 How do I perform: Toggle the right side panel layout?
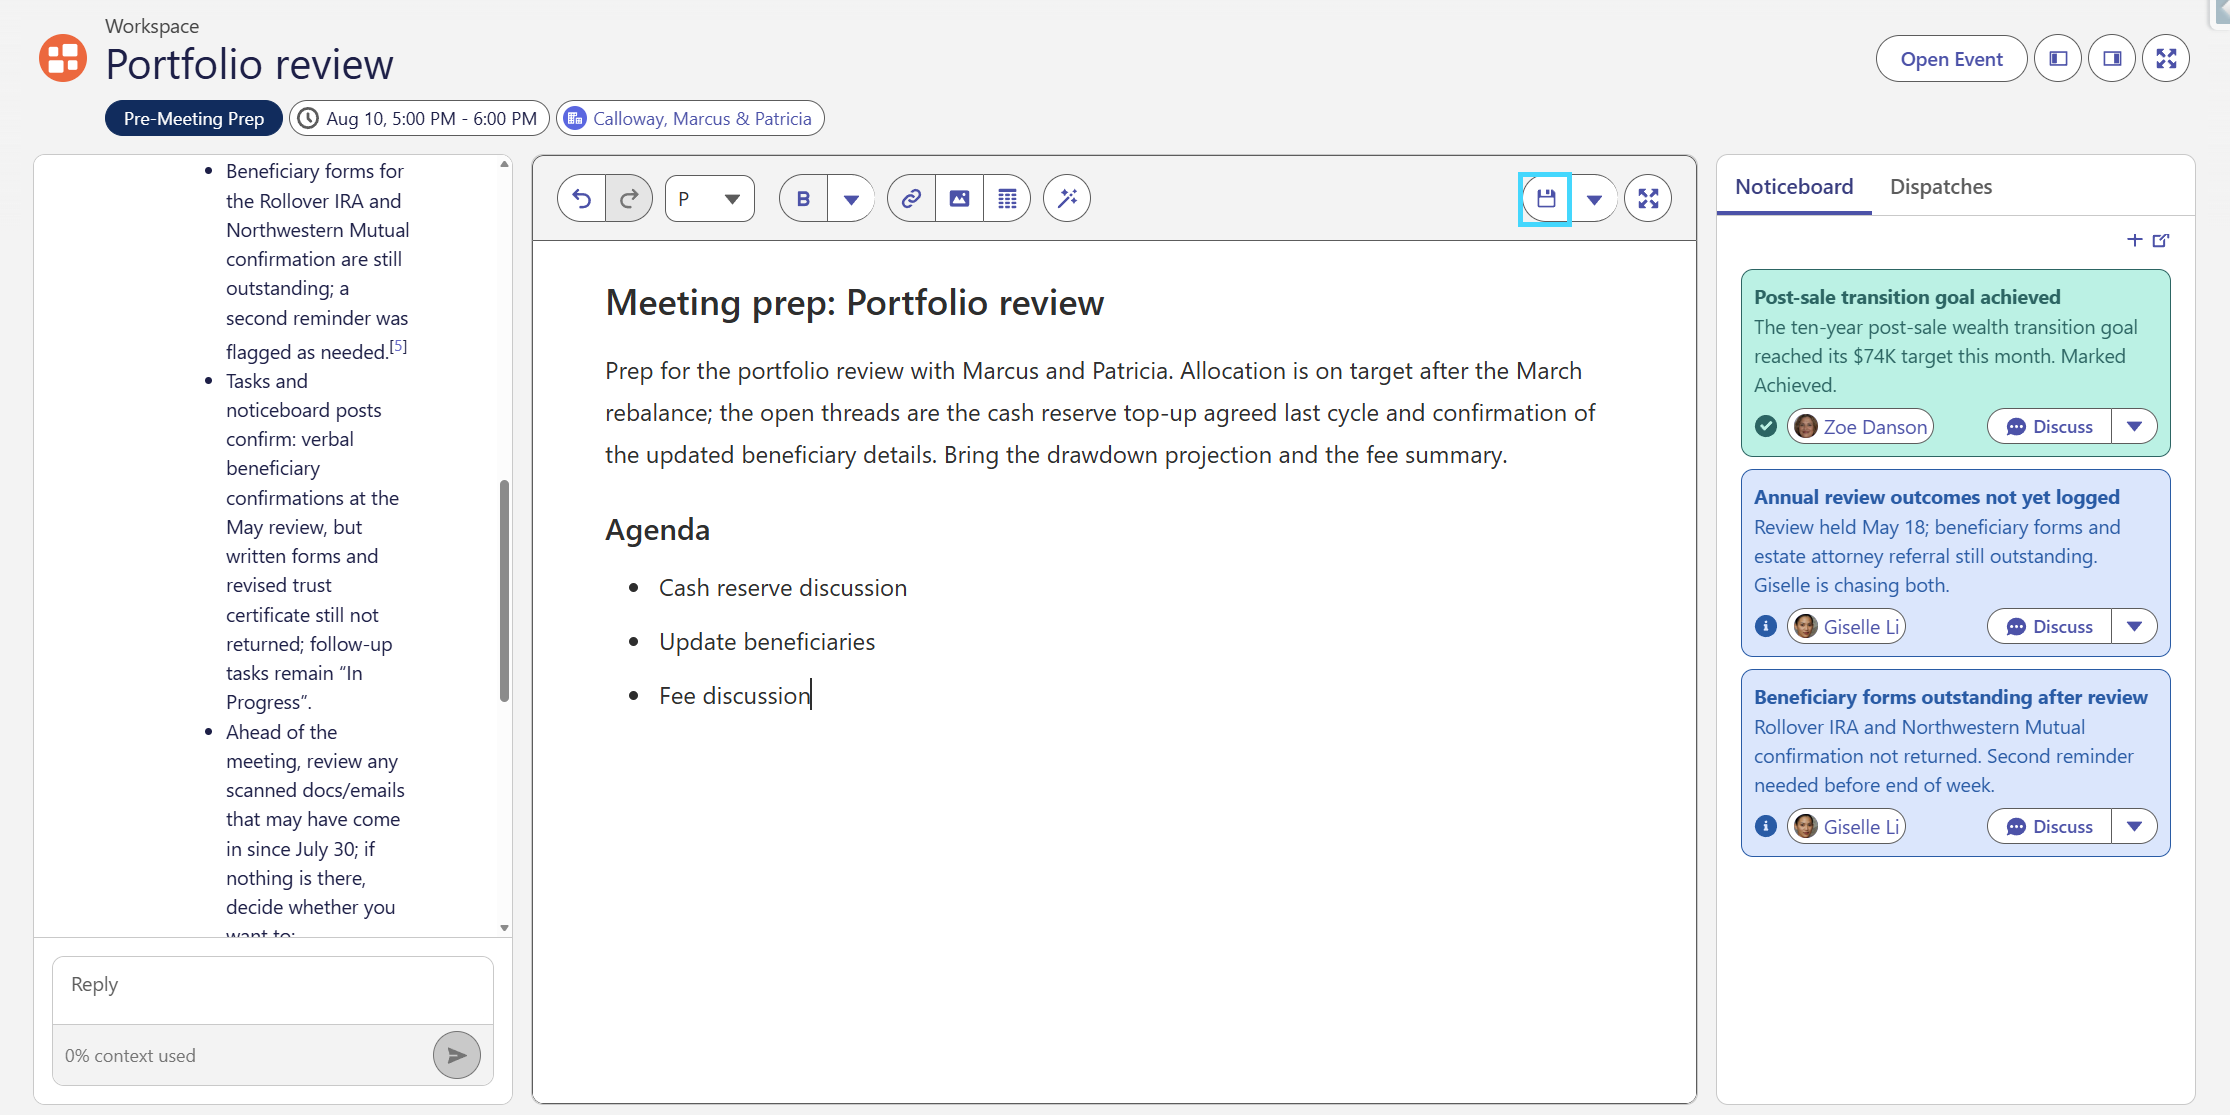[x=2112, y=58]
